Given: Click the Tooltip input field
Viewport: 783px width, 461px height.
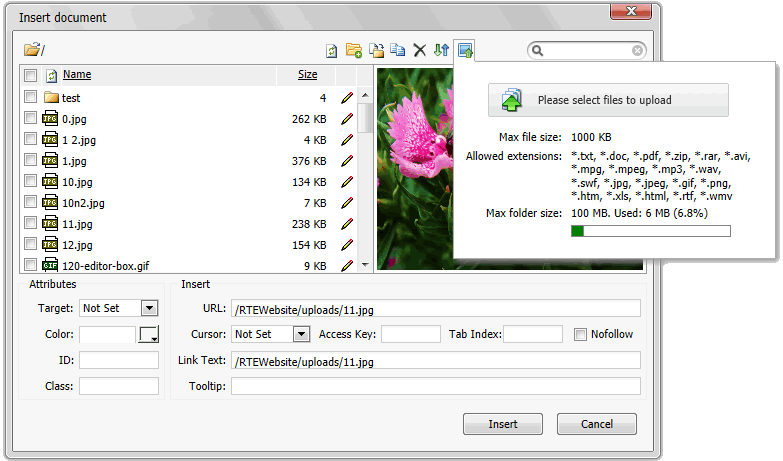Looking at the screenshot, I should coord(435,386).
